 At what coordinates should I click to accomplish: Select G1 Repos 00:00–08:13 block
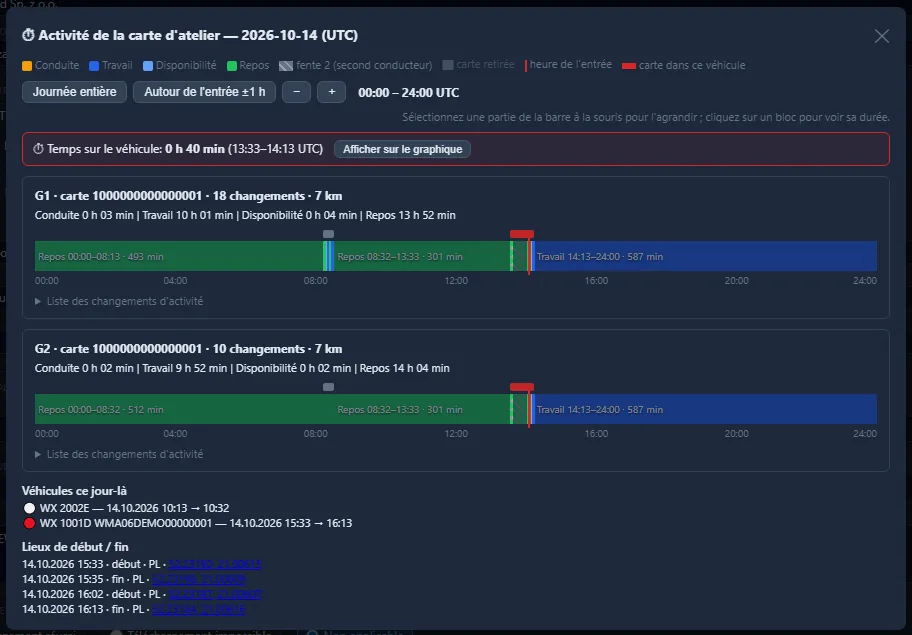pos(179,256)
